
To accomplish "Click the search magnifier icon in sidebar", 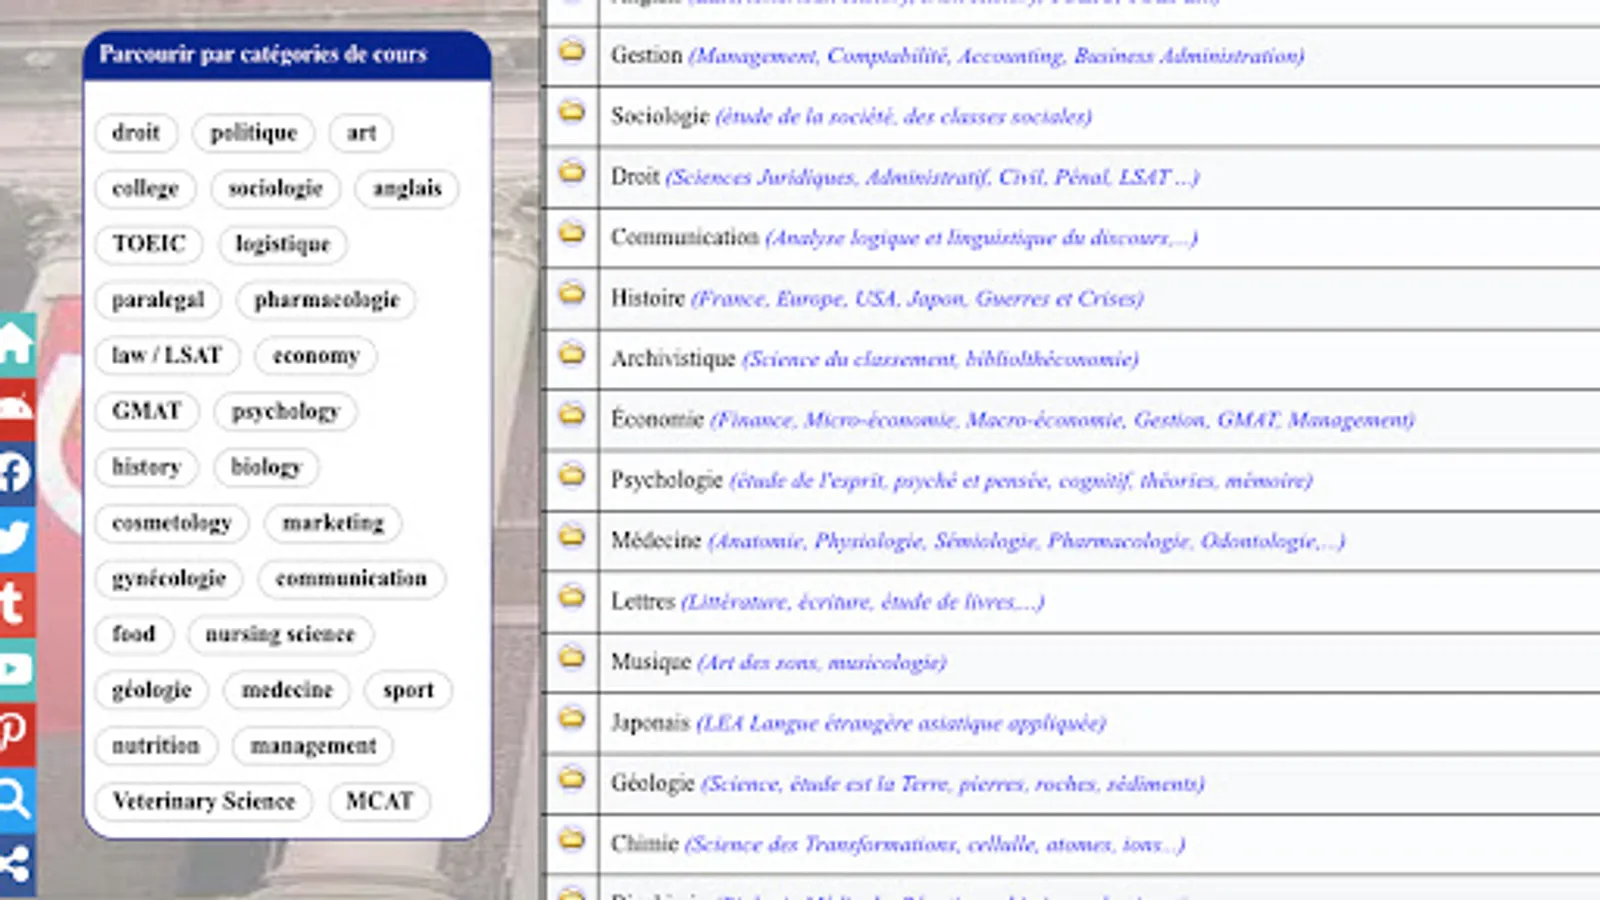I will point(17,800).
